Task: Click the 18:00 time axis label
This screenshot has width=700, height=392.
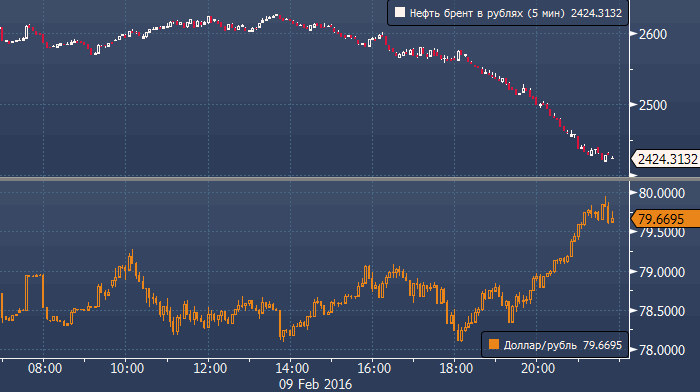Action: point(456,368)
